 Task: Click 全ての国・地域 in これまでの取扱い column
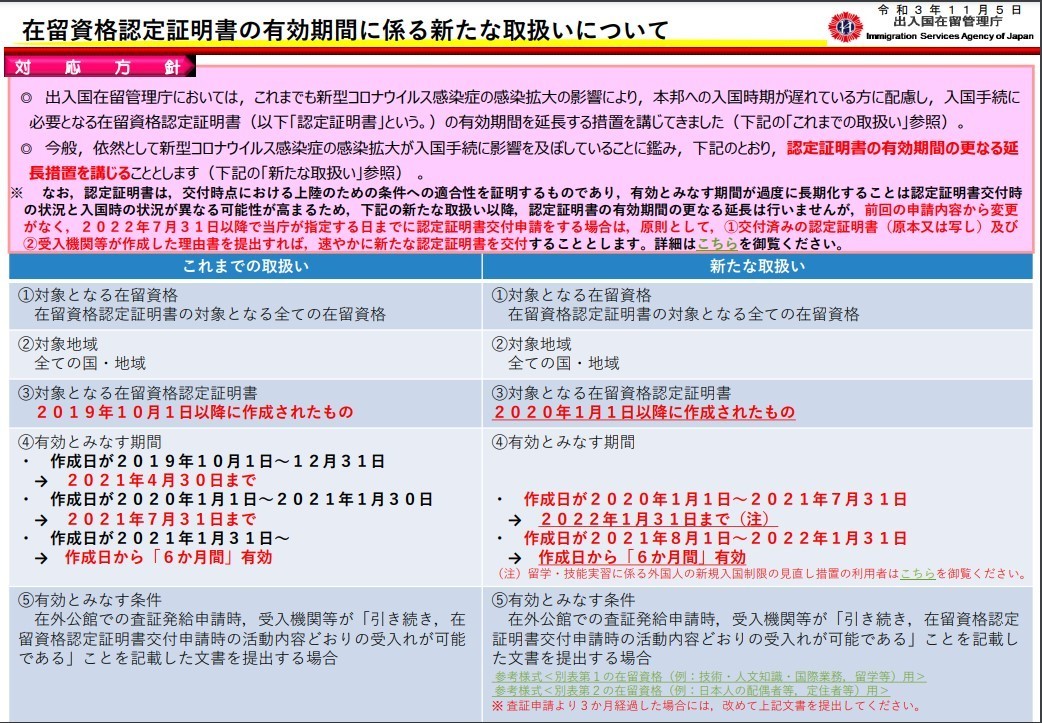tap(90, 363)
